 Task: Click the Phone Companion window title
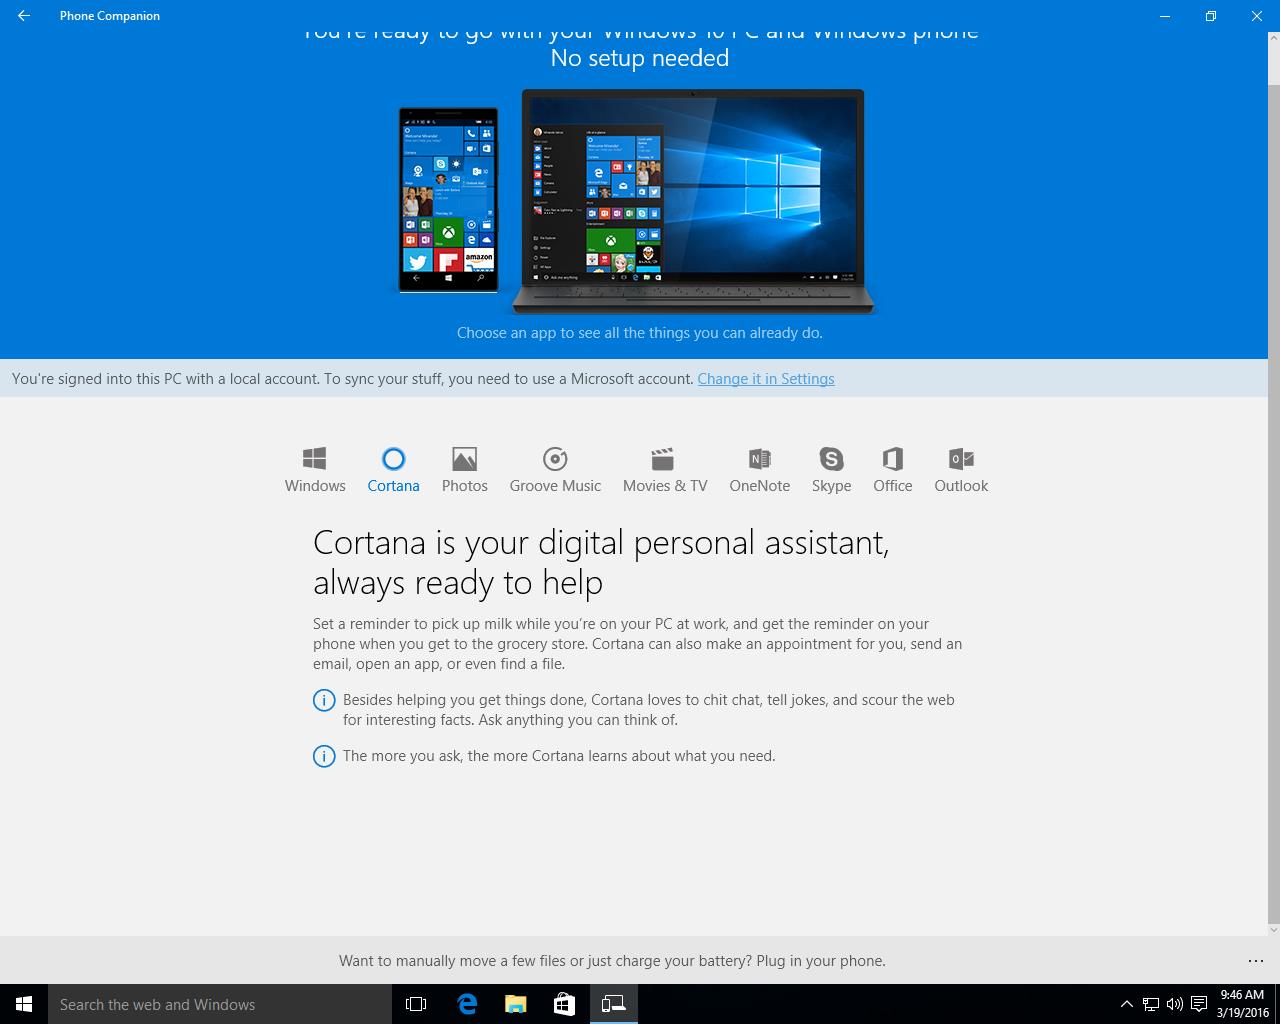click(x=110, y=16)
